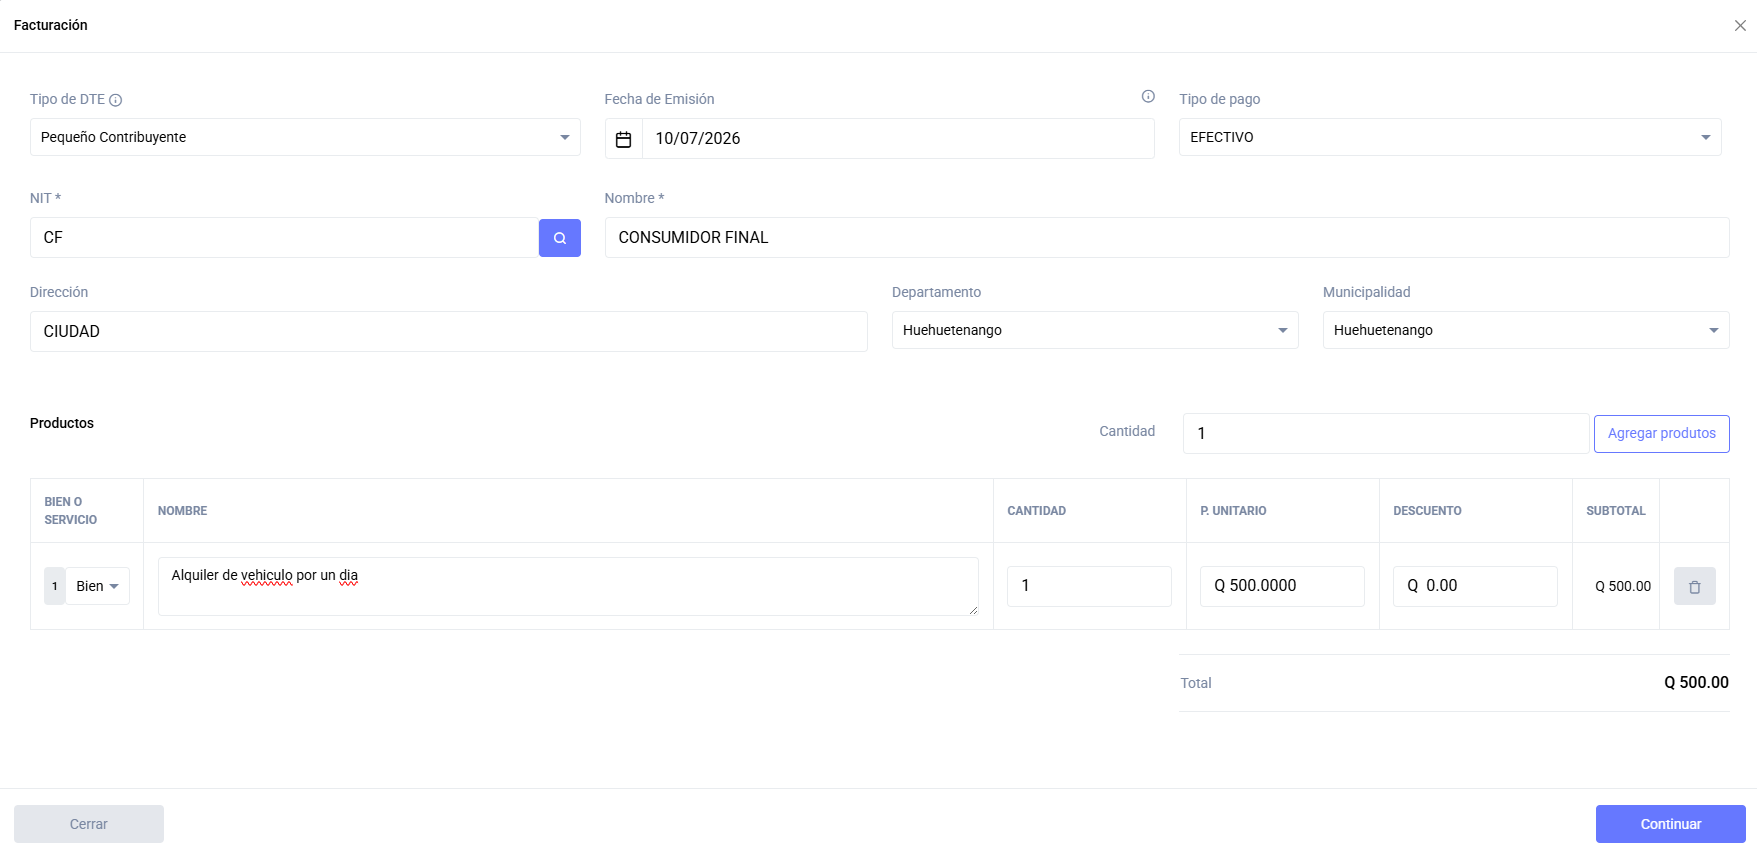Delete the product row with trash icon
The image size is (1757, 855).
1694,586
